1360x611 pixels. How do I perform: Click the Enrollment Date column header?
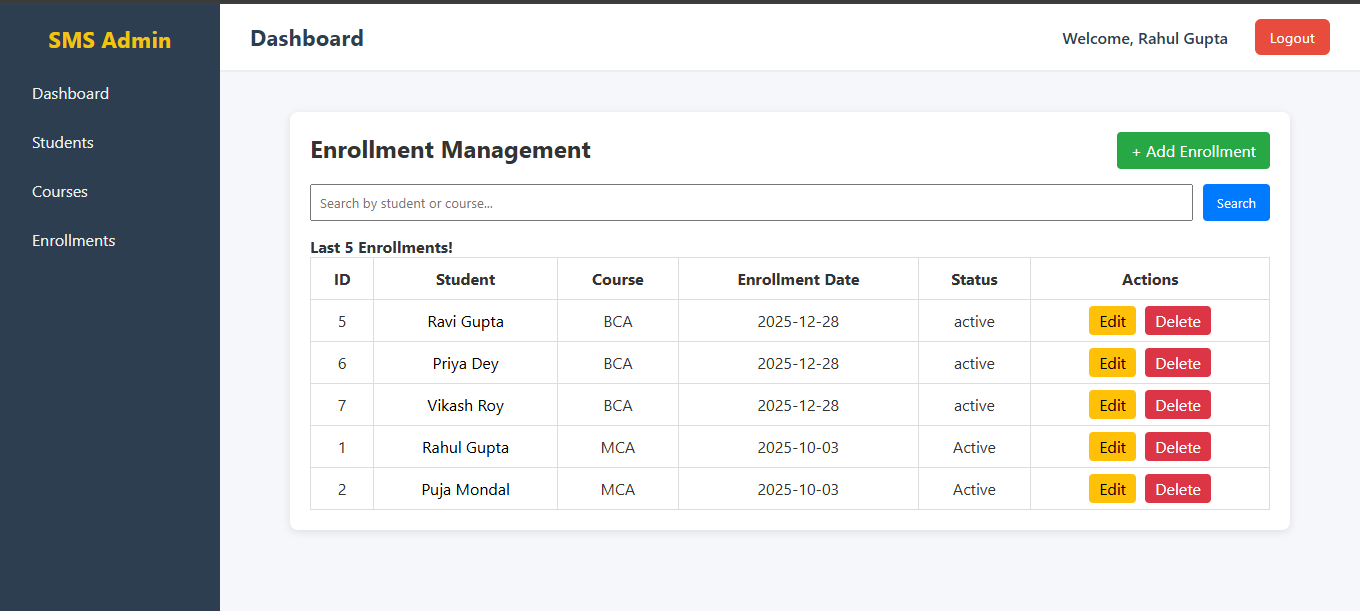point(798,279)
